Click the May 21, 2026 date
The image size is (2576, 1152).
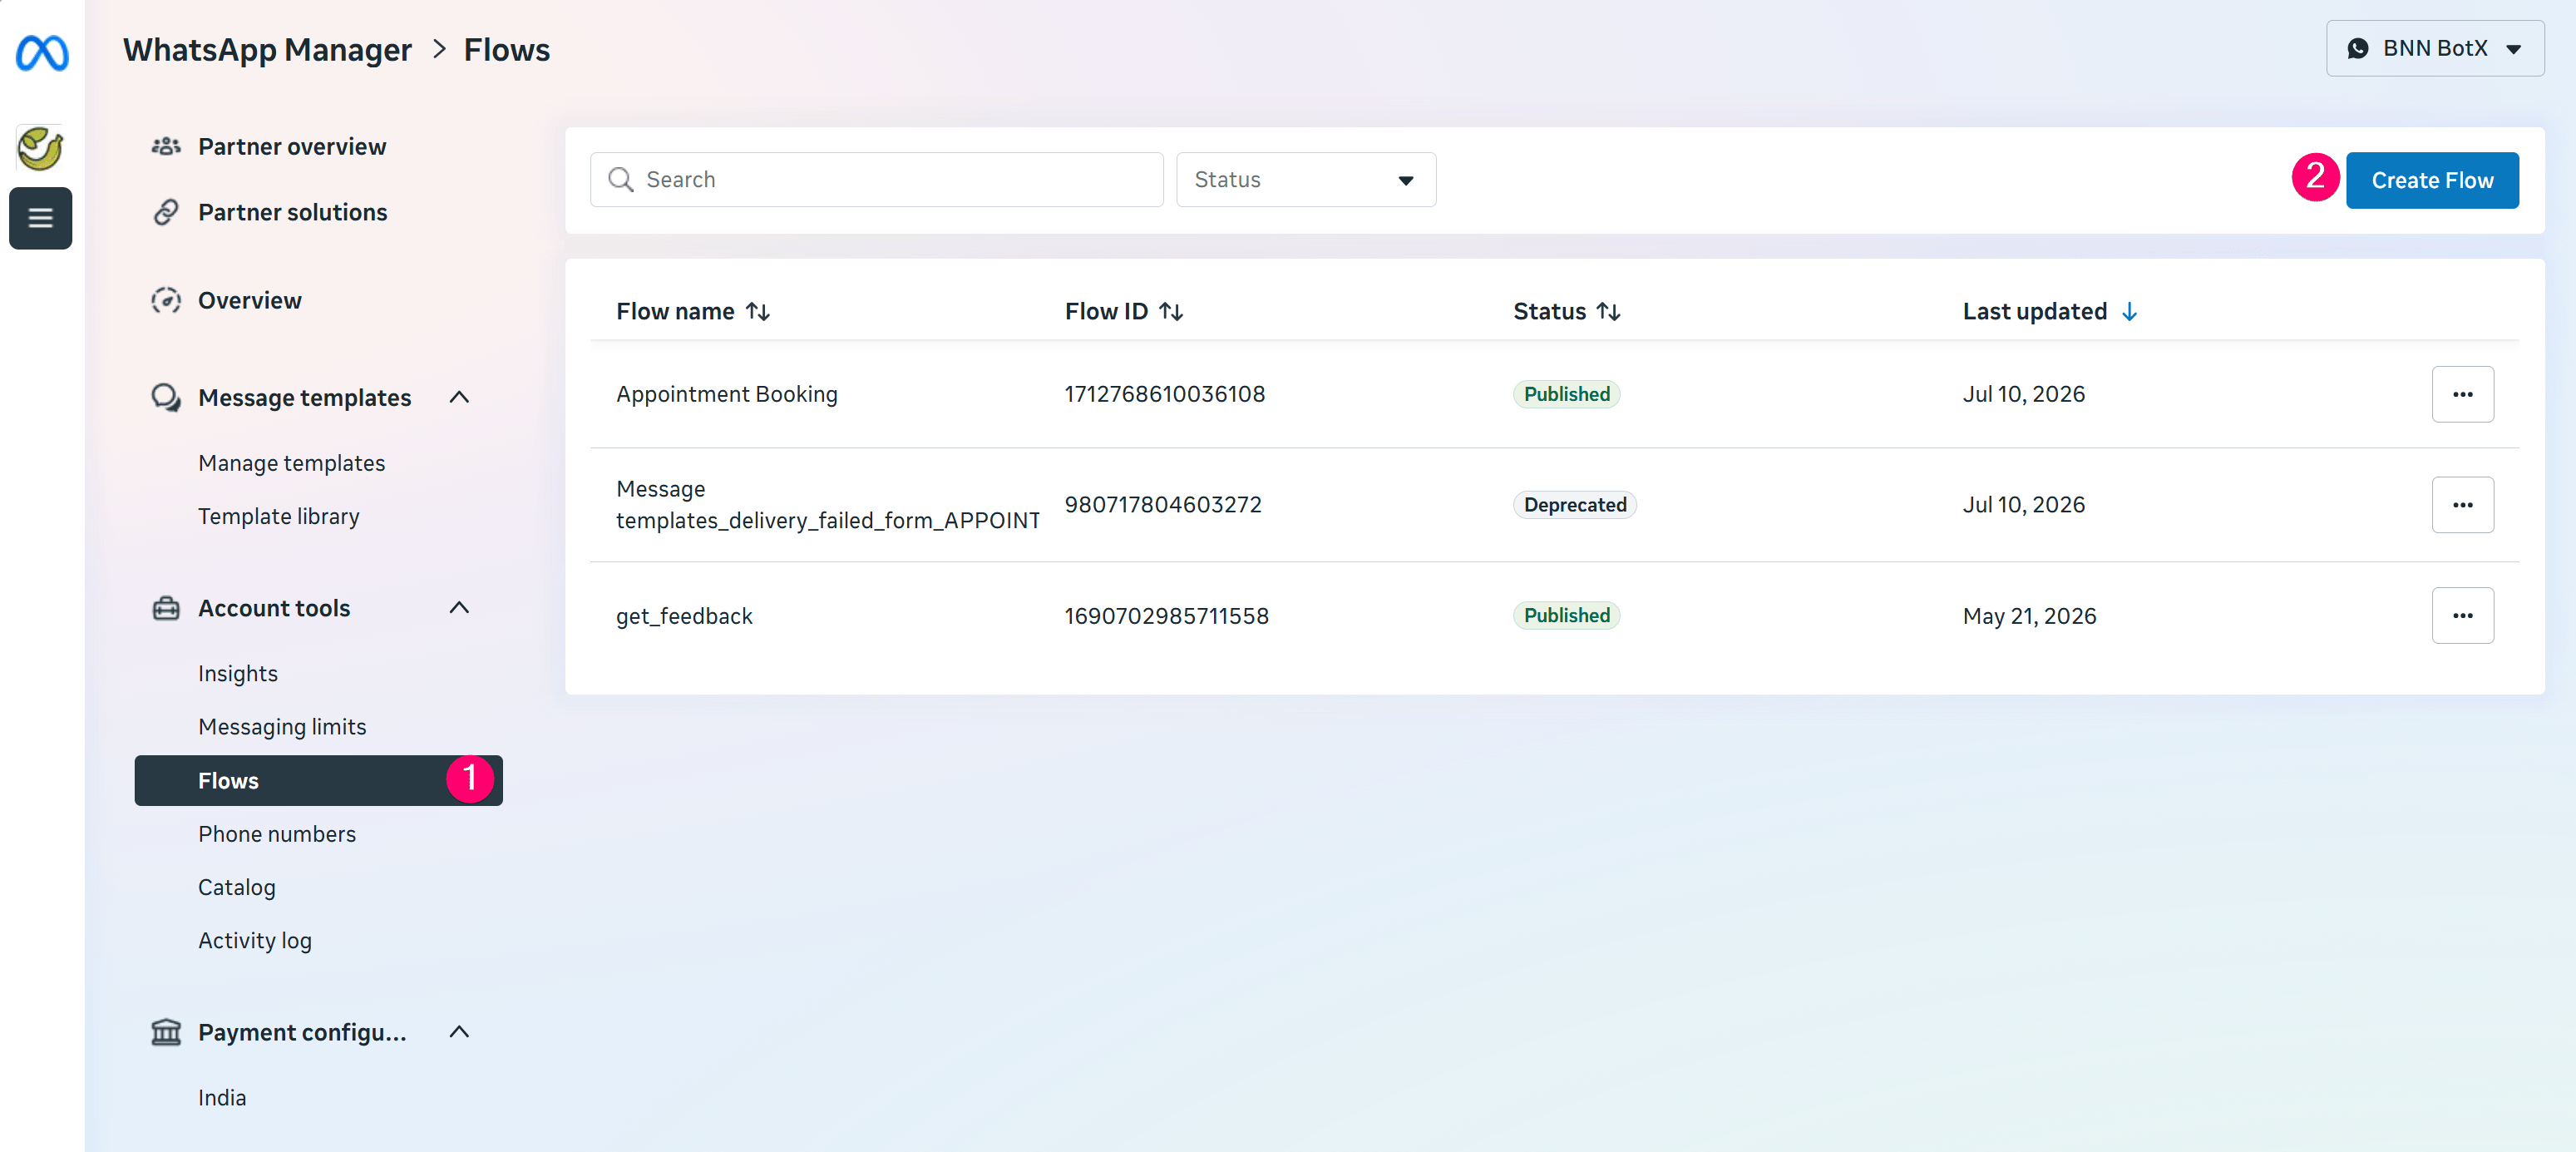2029,616
